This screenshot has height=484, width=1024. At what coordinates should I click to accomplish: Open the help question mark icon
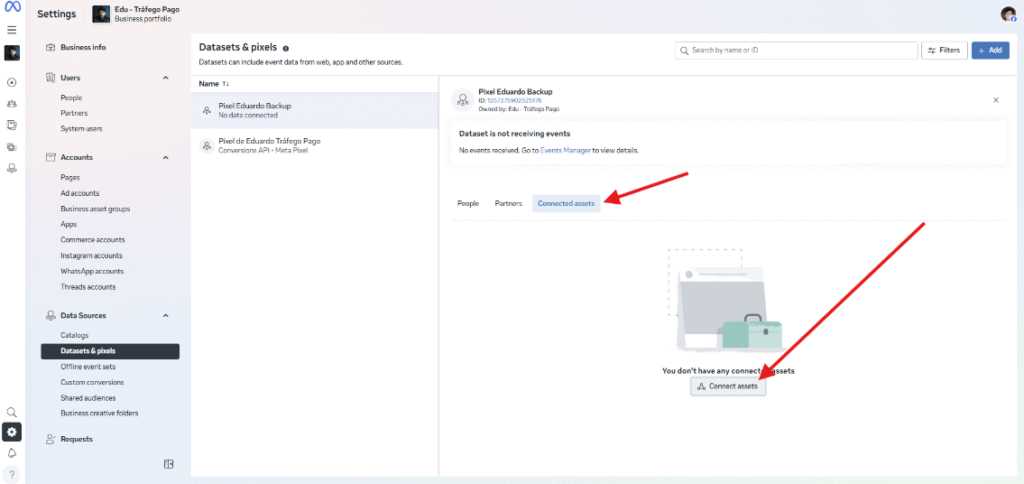click(x=12, y=474)
